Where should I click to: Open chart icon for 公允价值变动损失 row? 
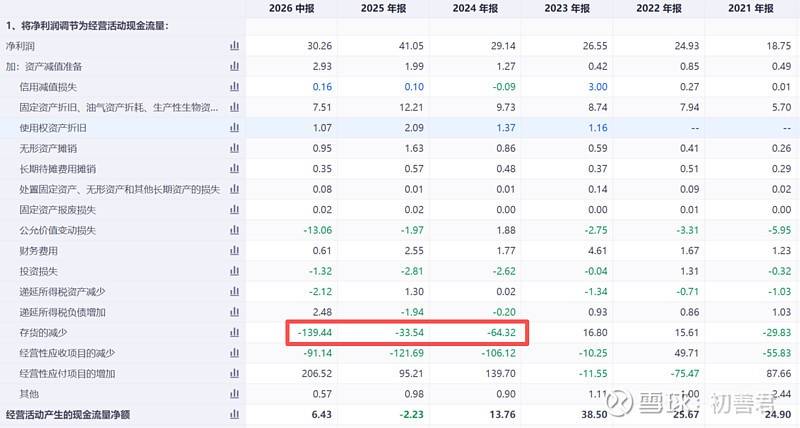[234, 230]
